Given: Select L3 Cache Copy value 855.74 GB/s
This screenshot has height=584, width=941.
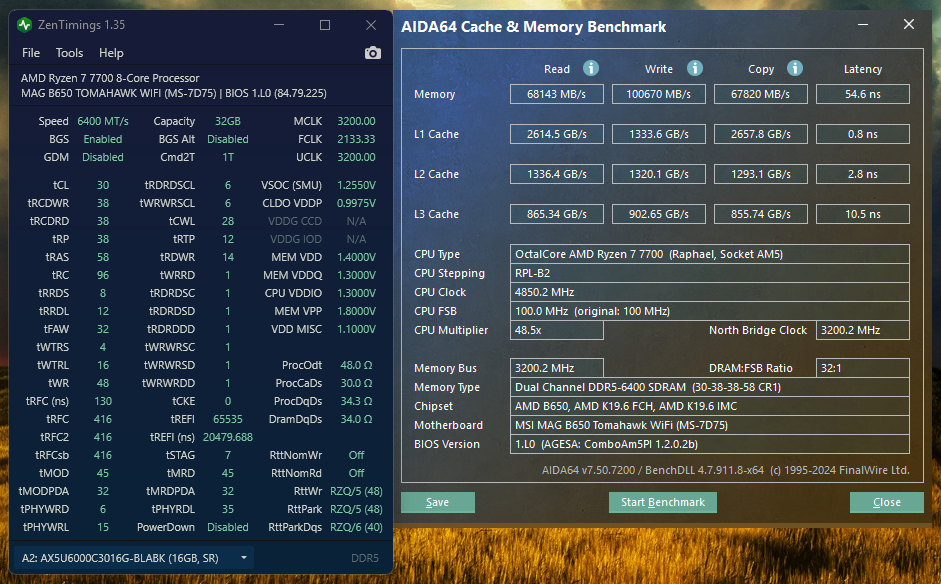Looking at the screenshot, I should (x=760, y=214).
